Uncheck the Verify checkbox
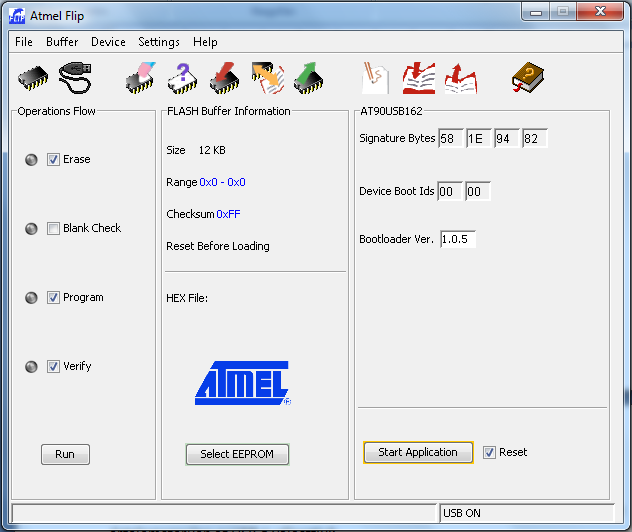Image resolution: width=632 pixels, height=532 pixels. (x=53, y=366)
